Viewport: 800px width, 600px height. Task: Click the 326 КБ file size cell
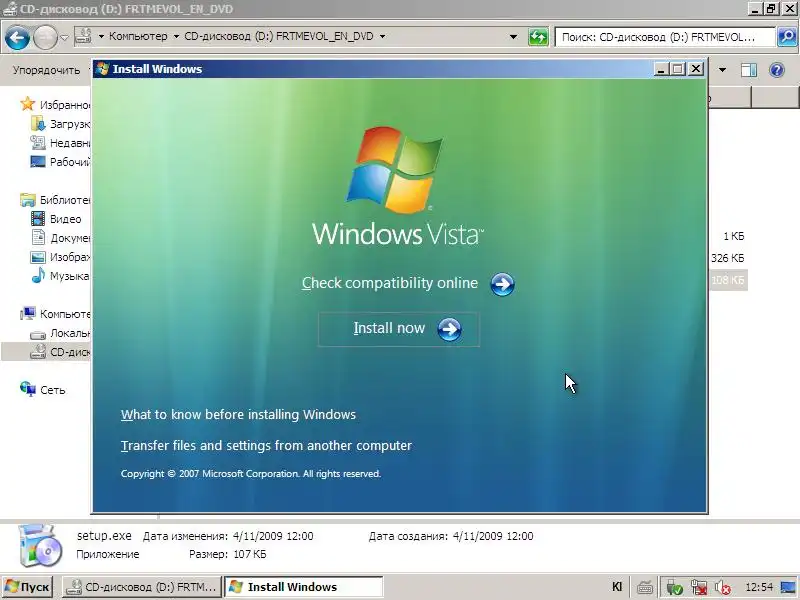click(728, 258)
